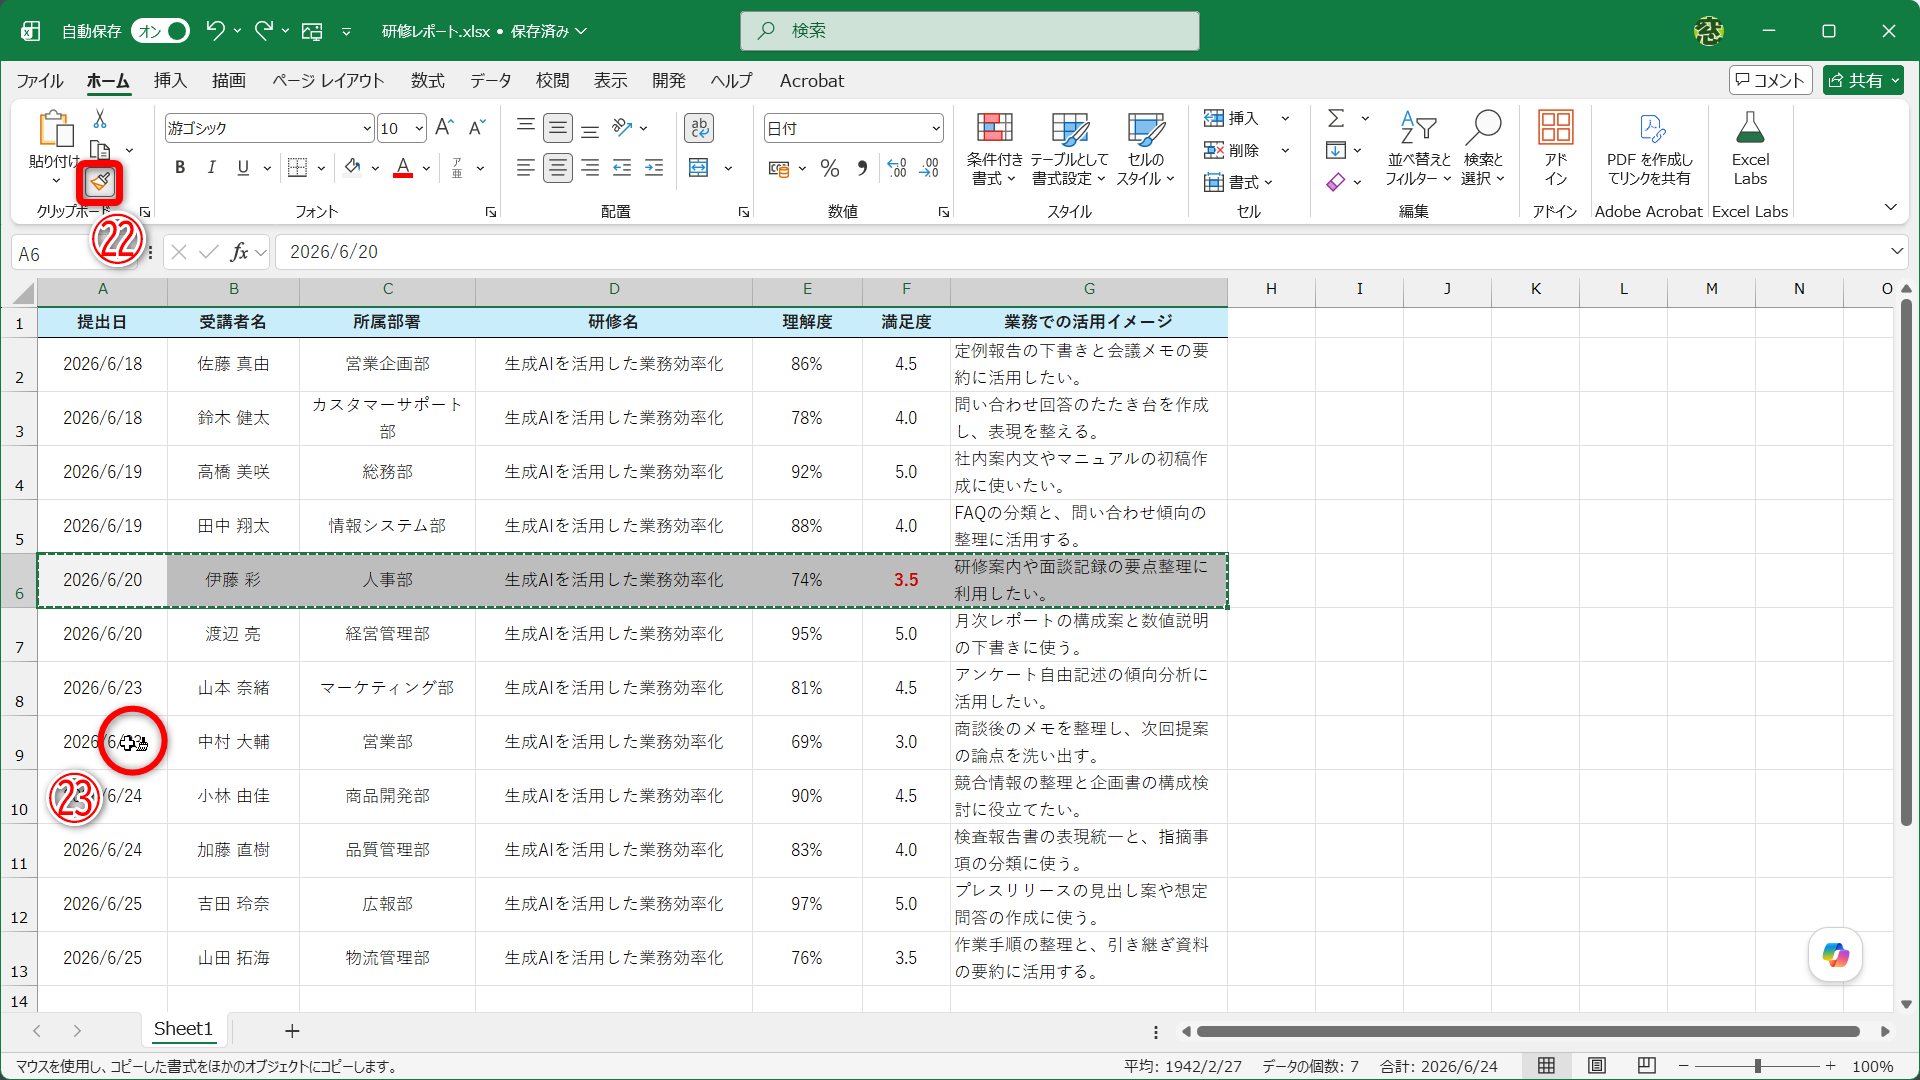Open Add-ins icon
This screenshot has width=1920, height=1080.
click(1555, 147)
